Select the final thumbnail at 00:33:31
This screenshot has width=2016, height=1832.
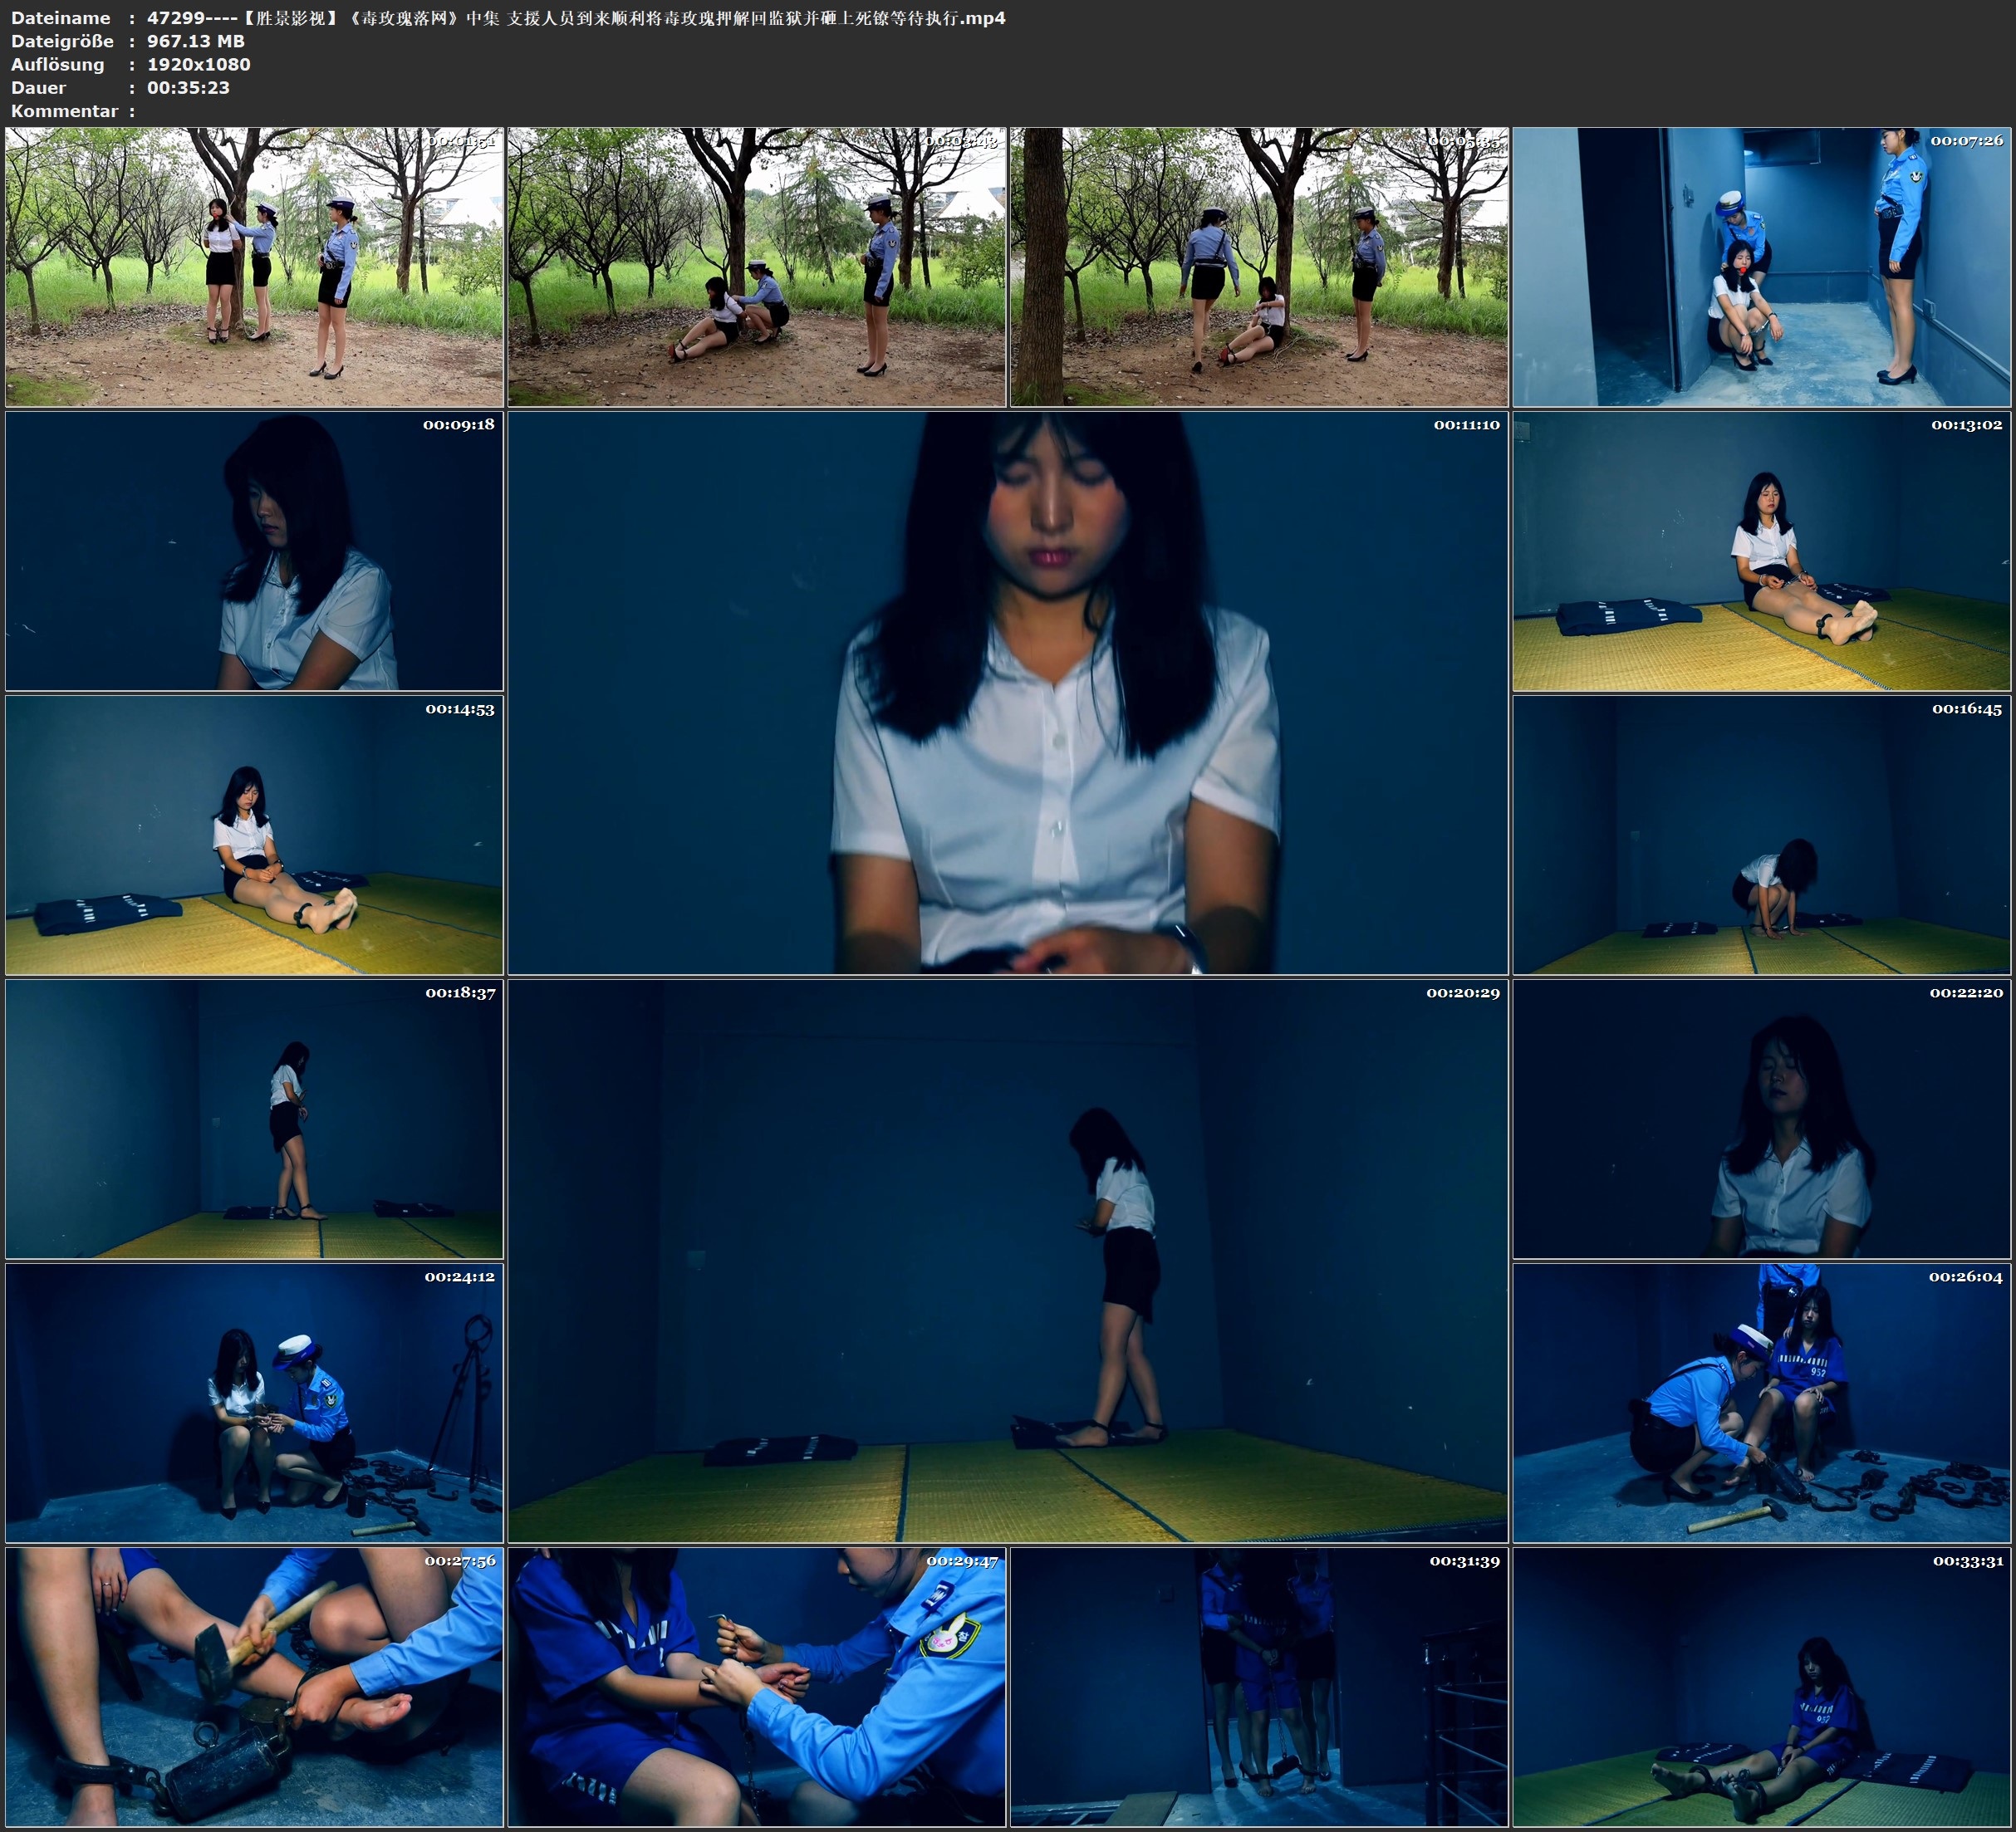point(1761,1687)
